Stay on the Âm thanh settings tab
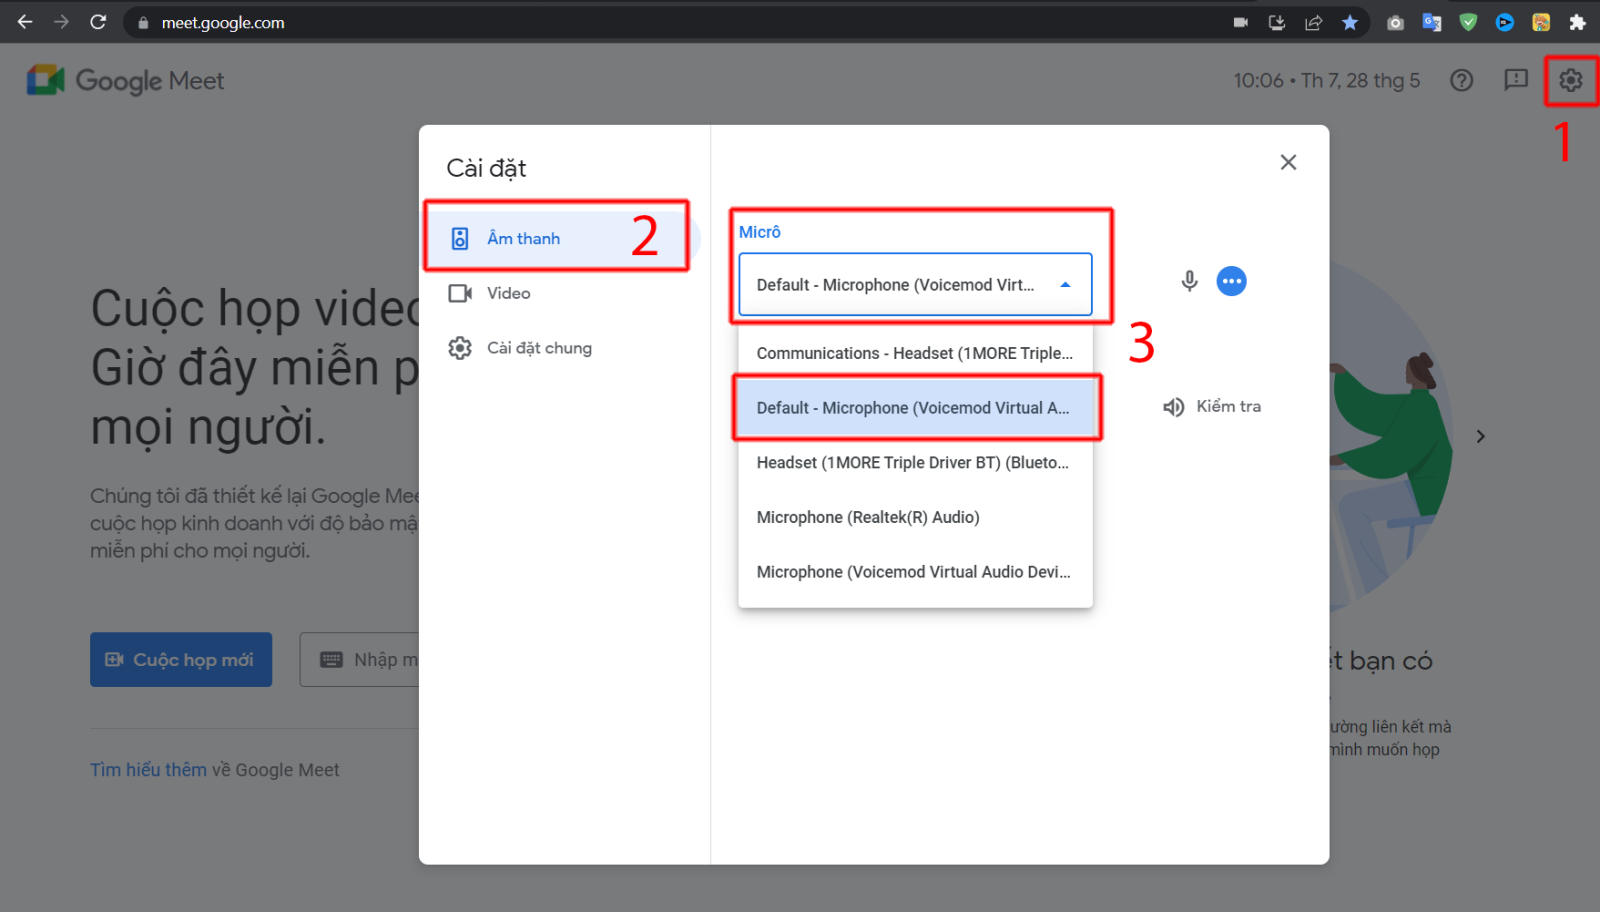 pos(524,238)
